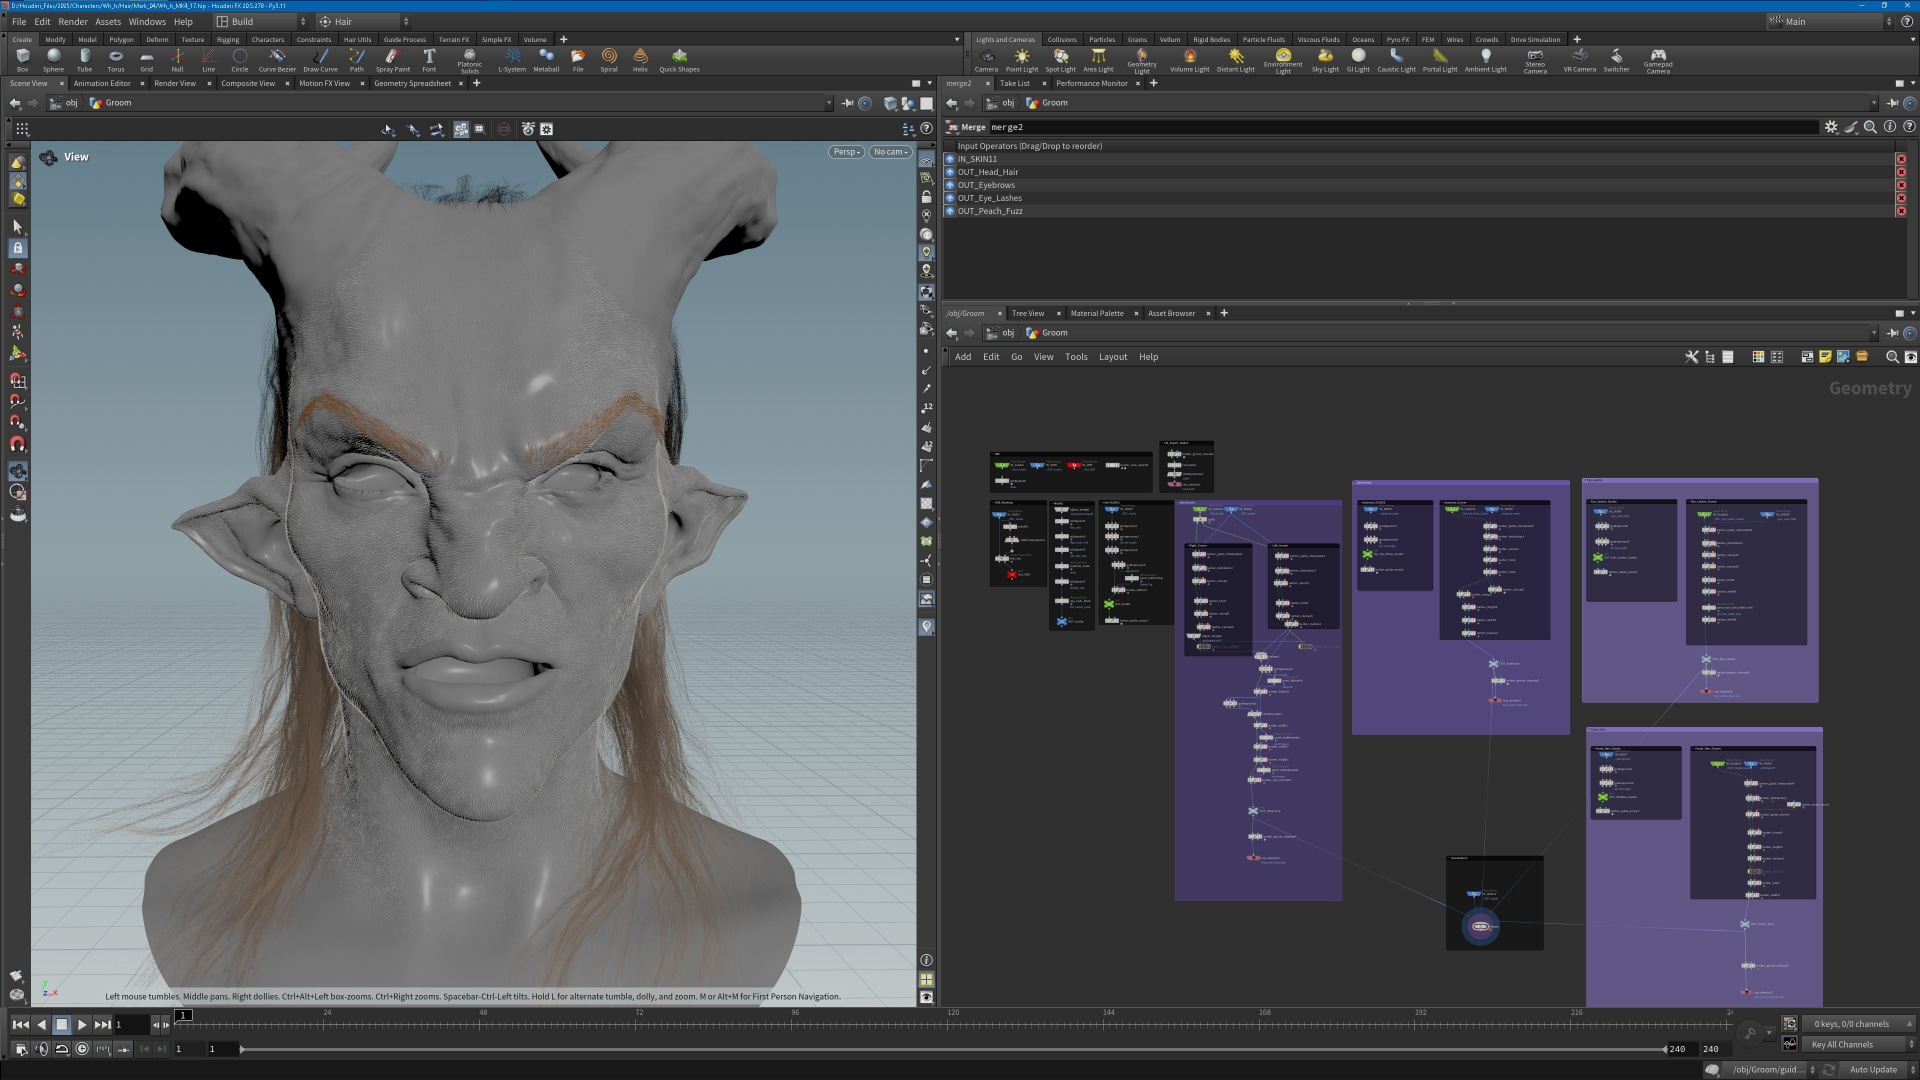This screenshot has height=1080, width=1920.
Task: Toggle the OUT_Head_Hair input enable icon
Action: click(950, 172)
